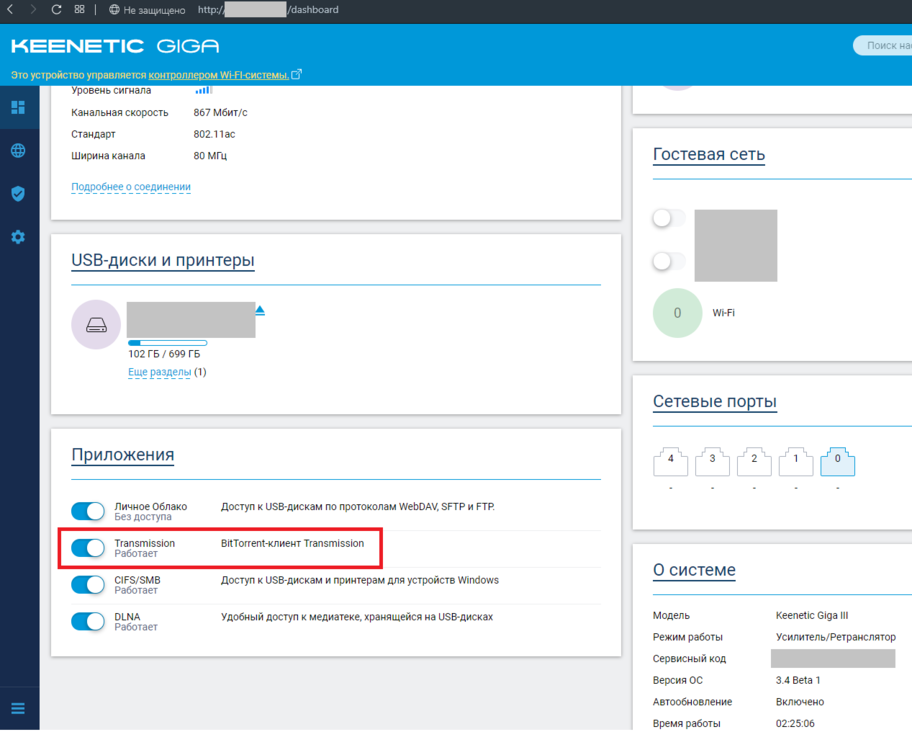912x750 pixels.
Task: Click the Keenetic Giga logo
Action: 115,46
